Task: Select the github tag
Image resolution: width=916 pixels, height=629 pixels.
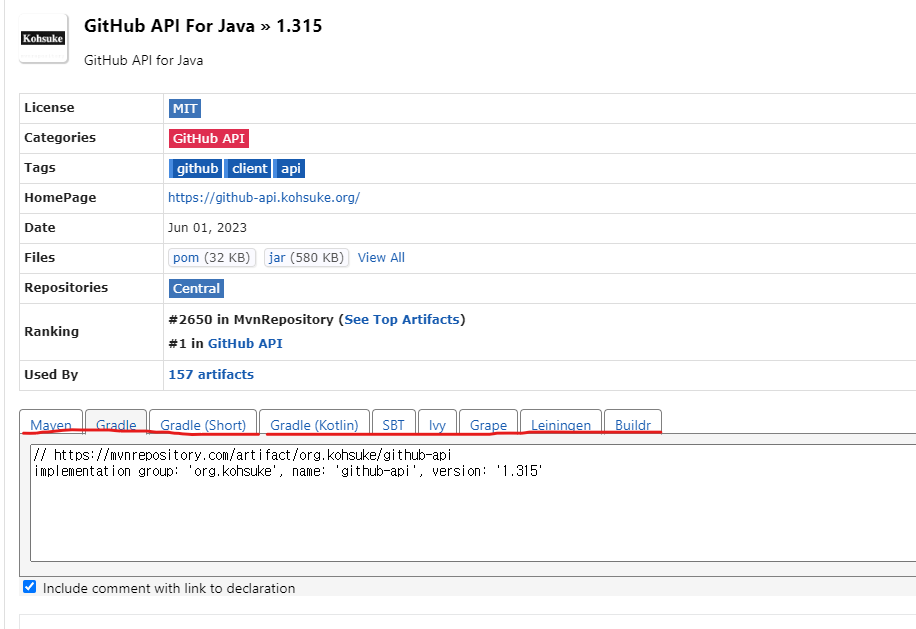Action: coord(196,169)
